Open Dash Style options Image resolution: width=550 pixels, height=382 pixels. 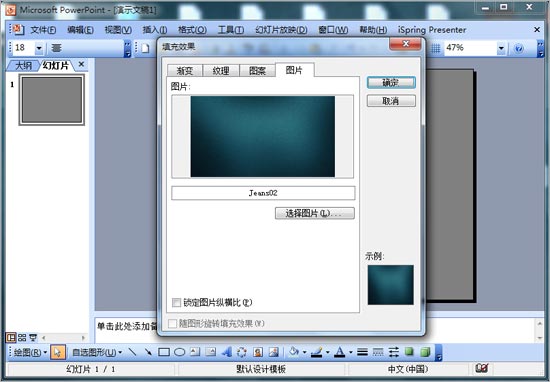(378, 351)
